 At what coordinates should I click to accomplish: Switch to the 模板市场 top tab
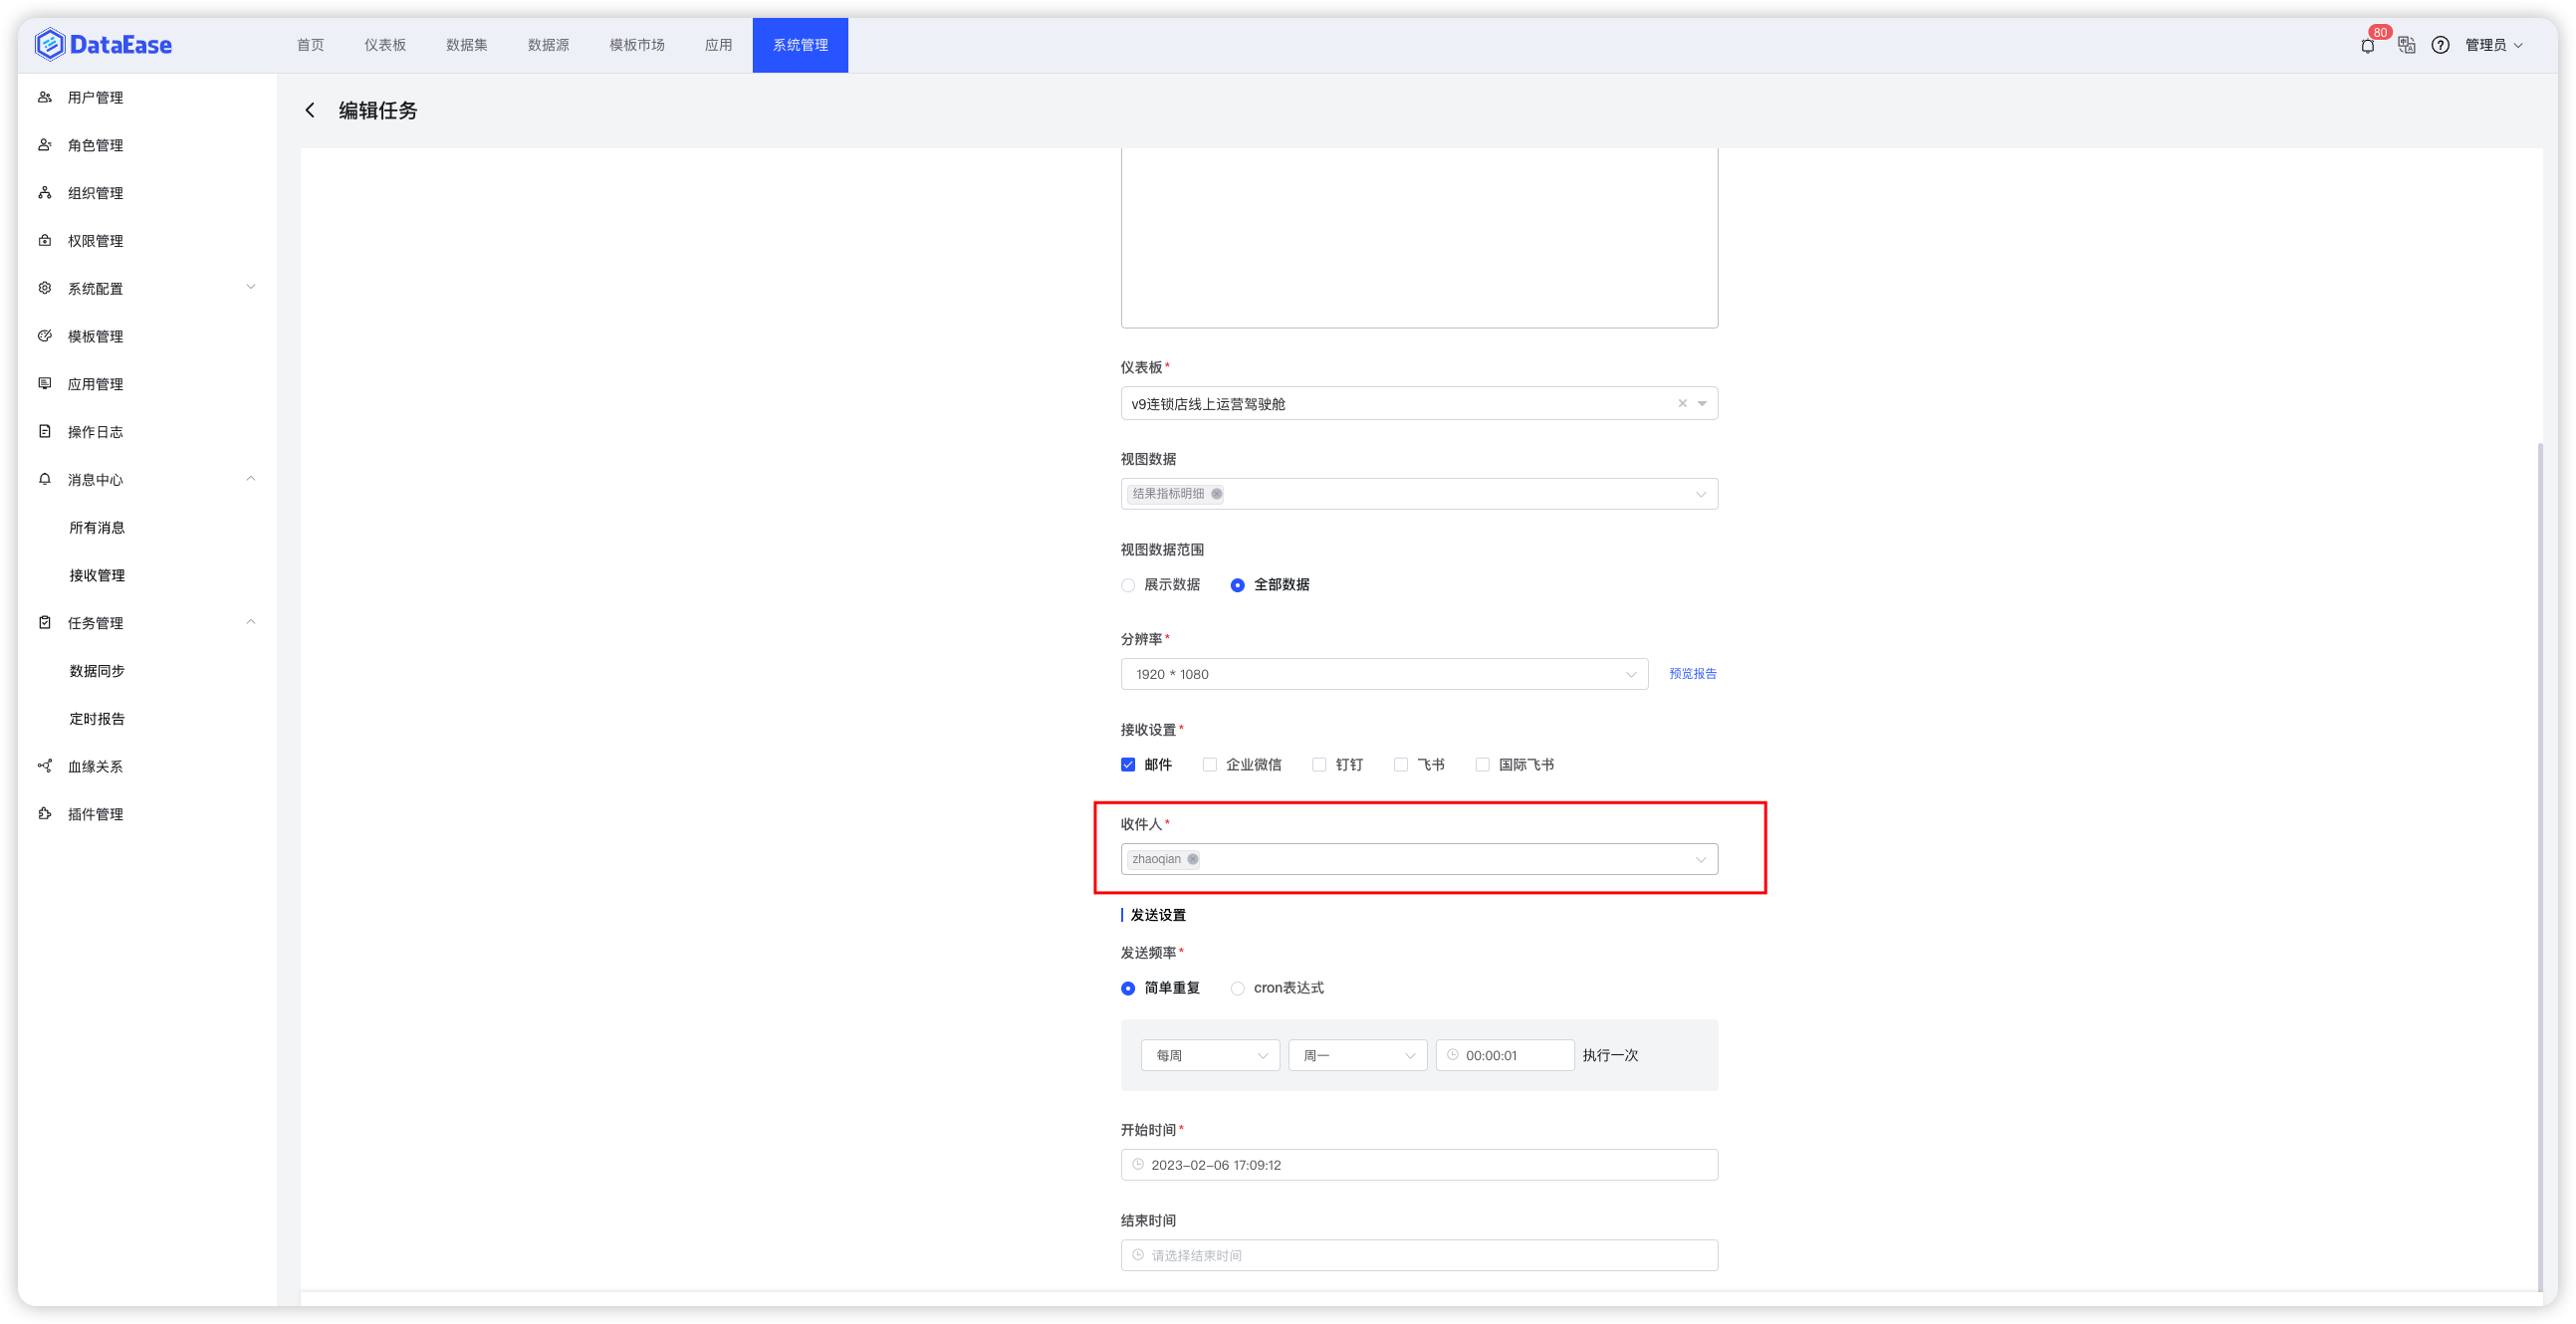[x=637, y=45]
